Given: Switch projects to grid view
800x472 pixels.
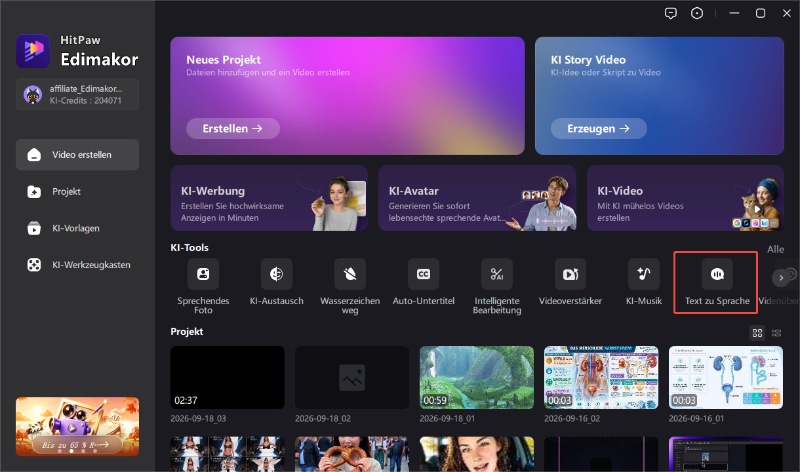Looking at the screenshot, I should [757, 333].
